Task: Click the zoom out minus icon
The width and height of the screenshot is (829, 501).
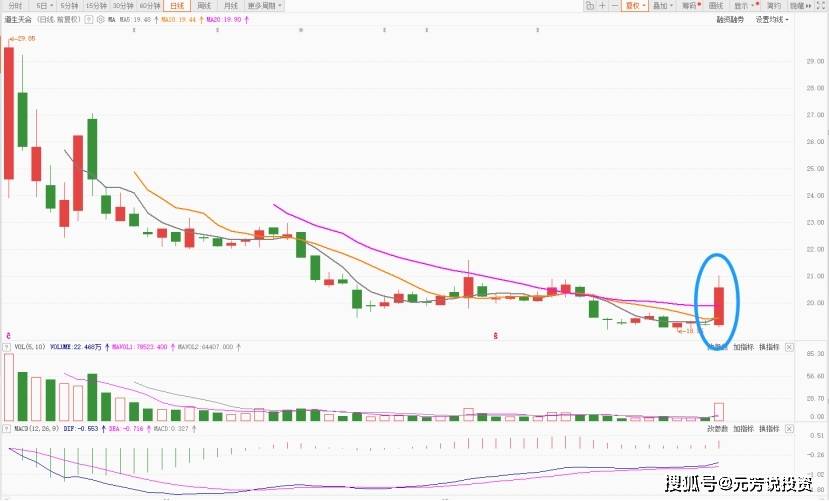Action: (x=614, y=6)
